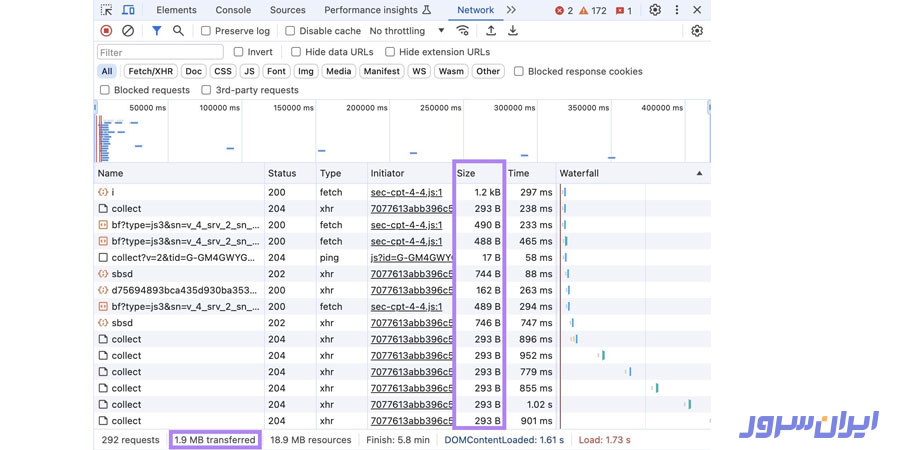Clear the network log

128,31
